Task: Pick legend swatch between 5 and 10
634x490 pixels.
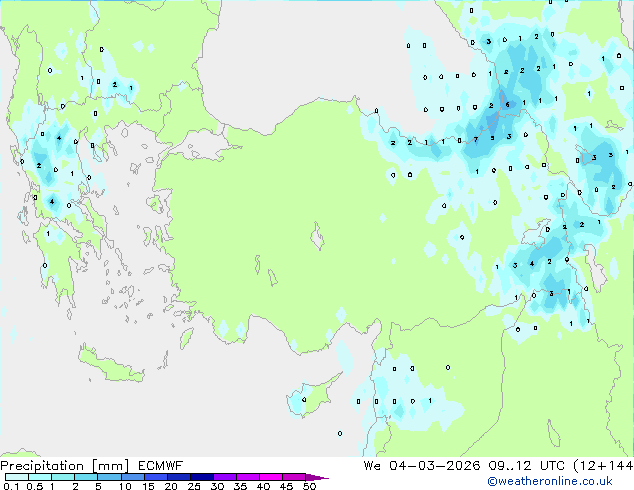Action: pyautogui.click(x=109, y=477)
